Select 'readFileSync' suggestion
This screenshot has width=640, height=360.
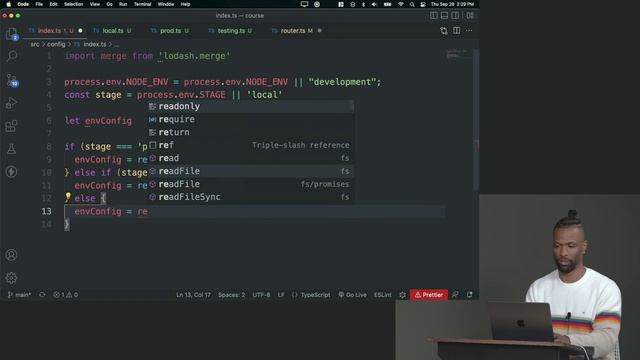coord(250,197)
